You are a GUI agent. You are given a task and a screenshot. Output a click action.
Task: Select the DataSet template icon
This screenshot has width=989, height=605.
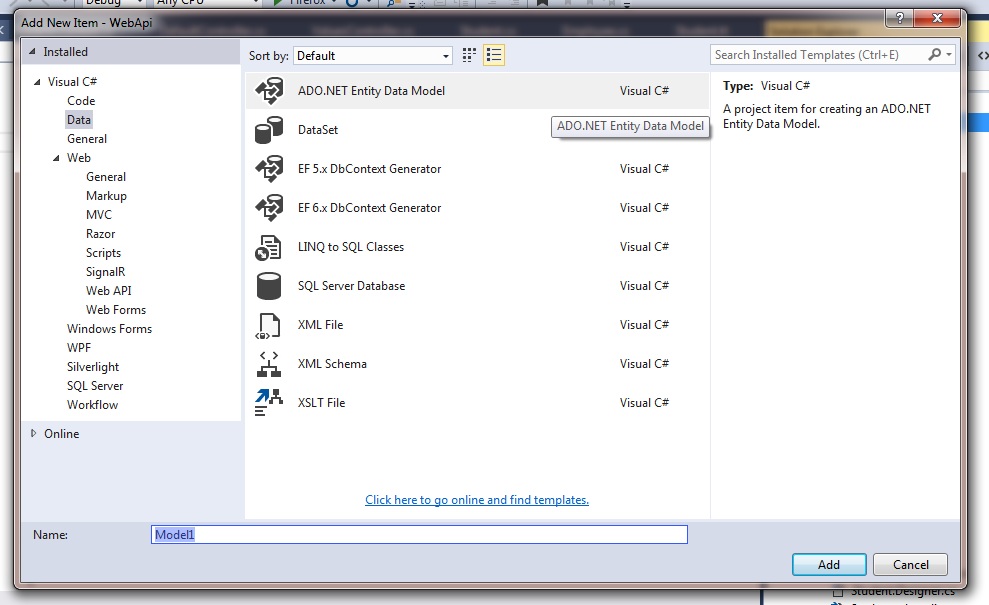pos(269,130)
